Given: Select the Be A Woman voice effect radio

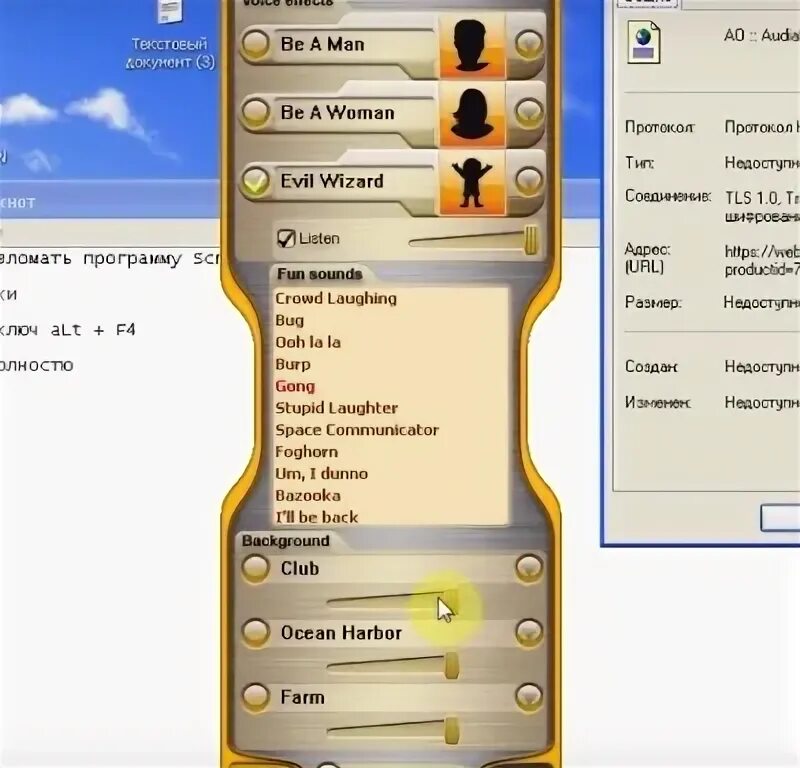Looking at the screenshot, I should [x=256, y=112].
